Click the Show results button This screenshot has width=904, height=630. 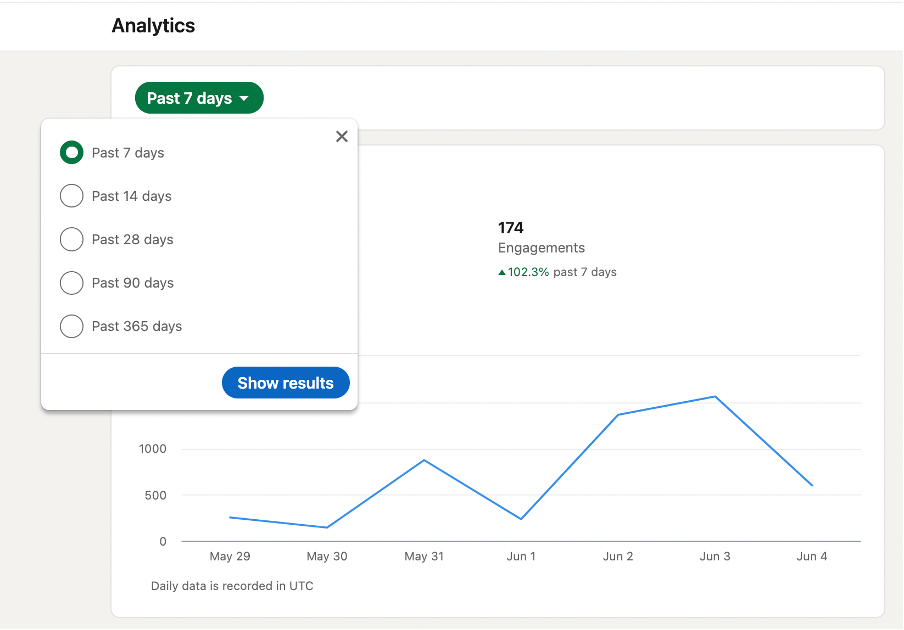click(285, 383)
